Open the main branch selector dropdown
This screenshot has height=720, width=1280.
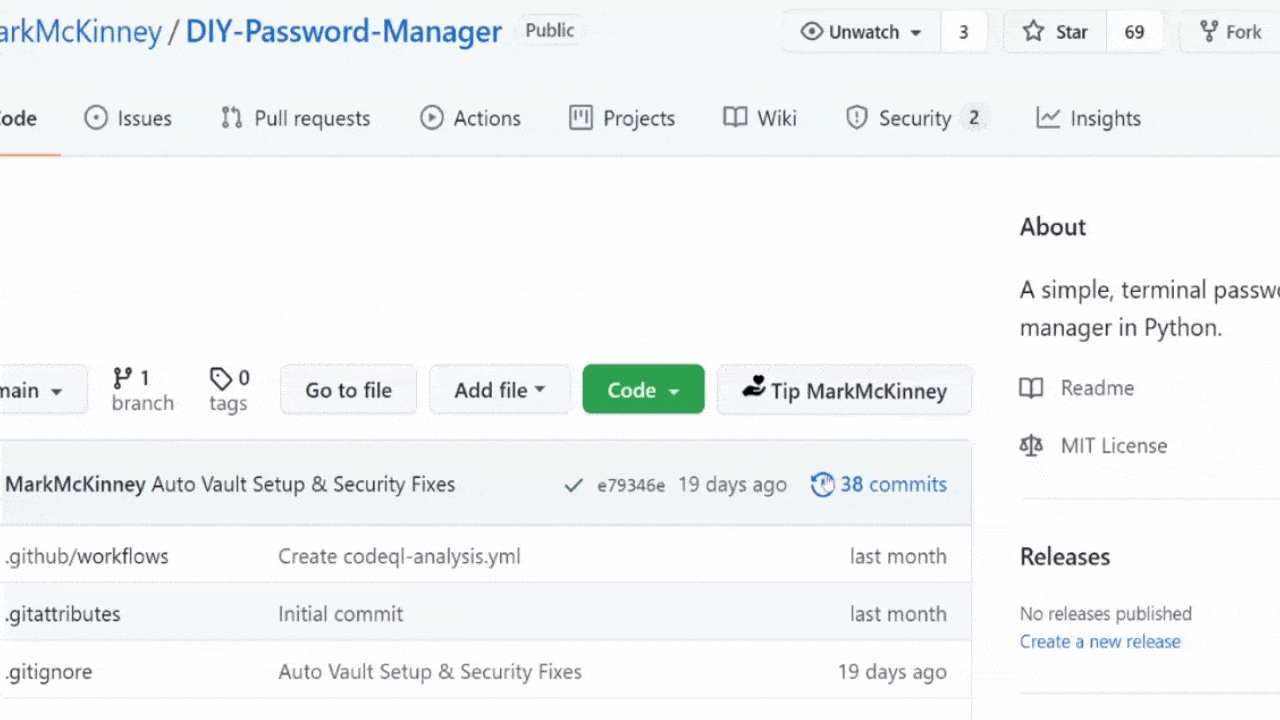pos(44,390)
